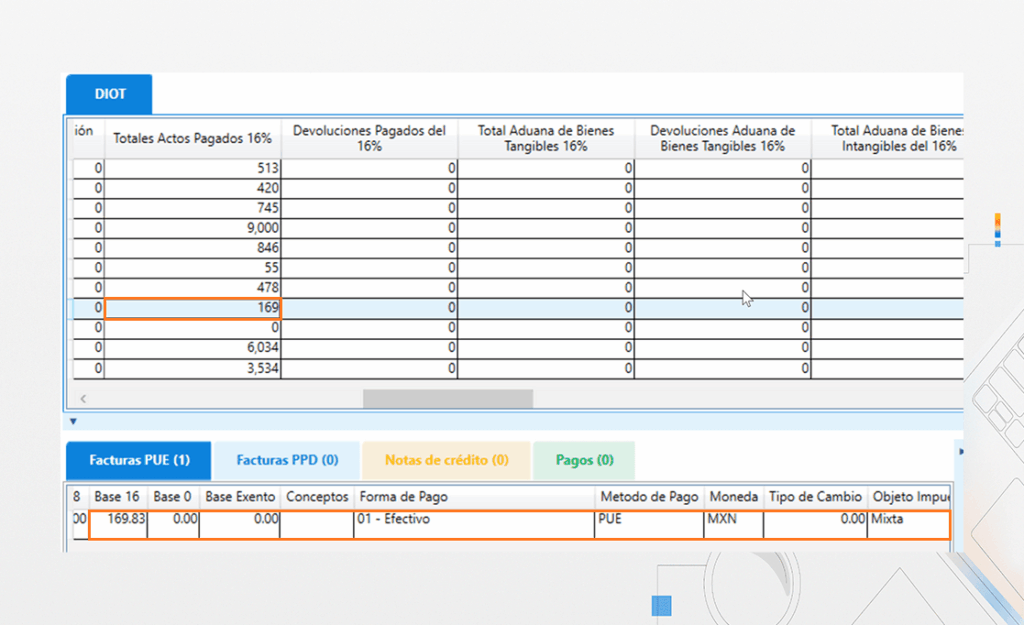
Task: Click Total Aduana de Bienes Tangibles 16% header
Action: click(545, 138)
